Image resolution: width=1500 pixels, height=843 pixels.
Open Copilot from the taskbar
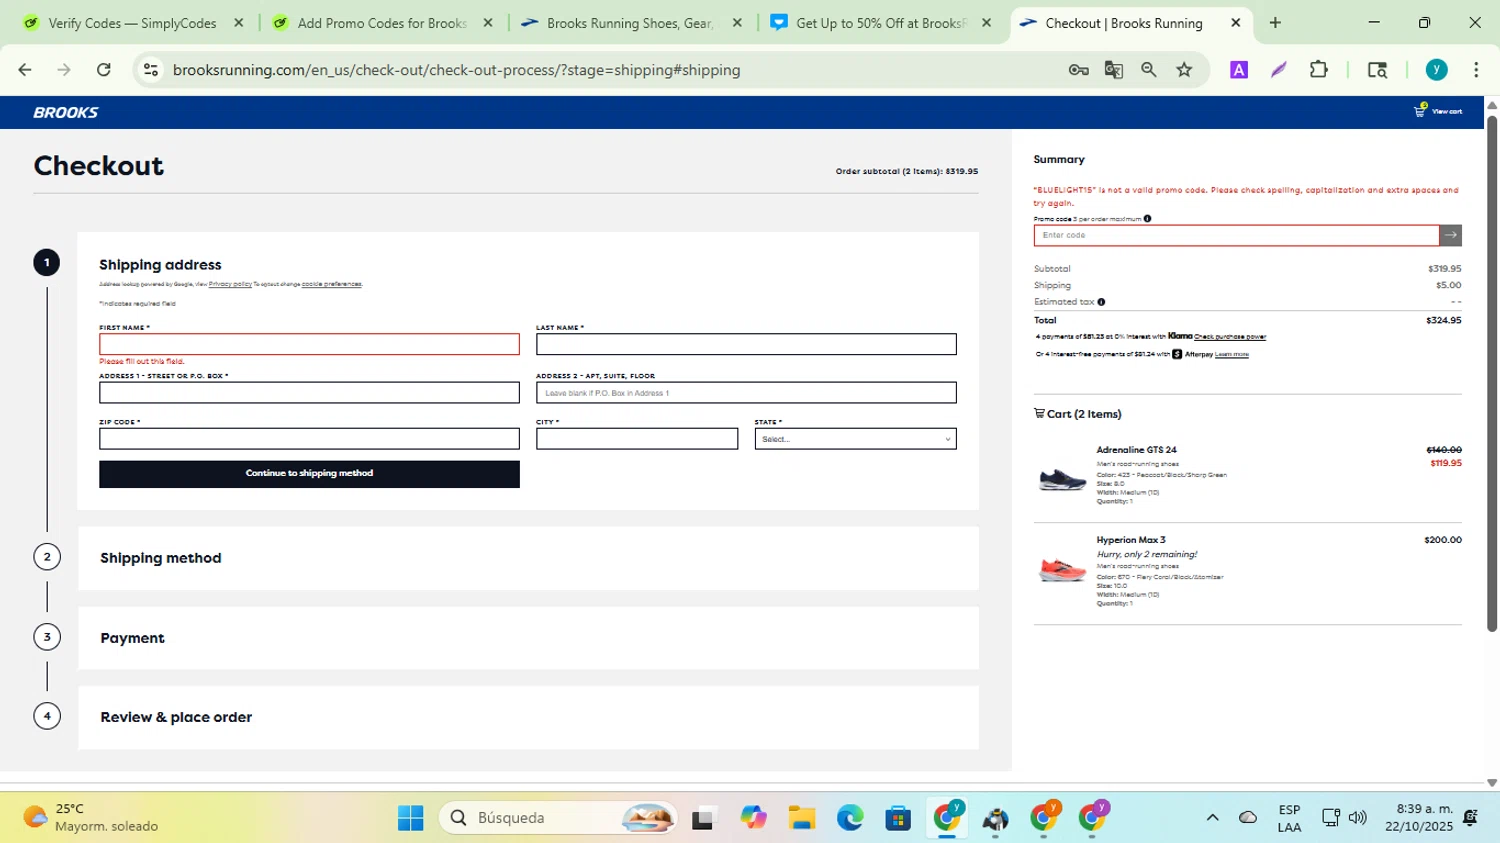(x=753, y=818)
